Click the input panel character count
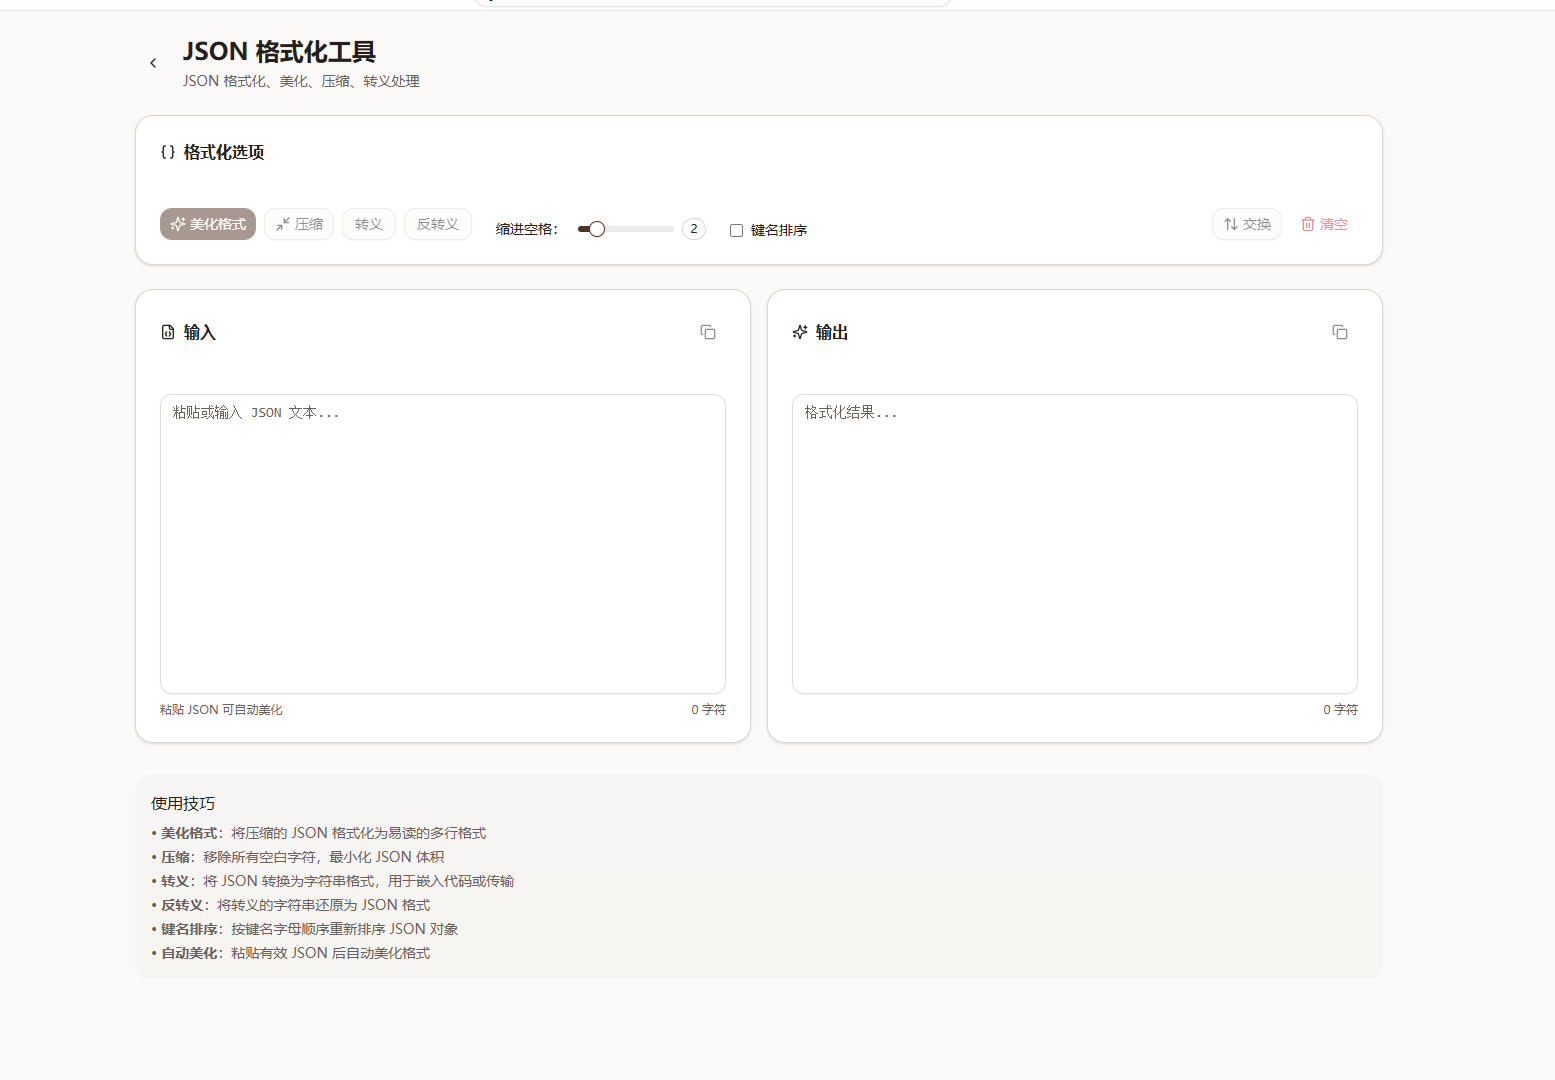 click(708, 709)
